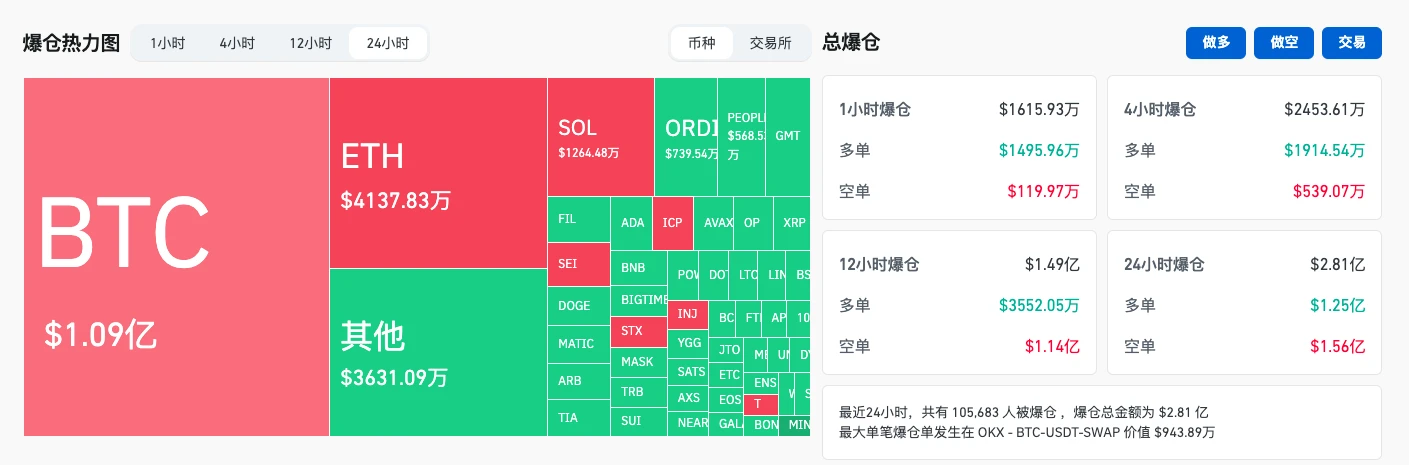Click the 24小时爆仓 summary card
Screen dimensions: 1409x465
tap(1244, 302)
